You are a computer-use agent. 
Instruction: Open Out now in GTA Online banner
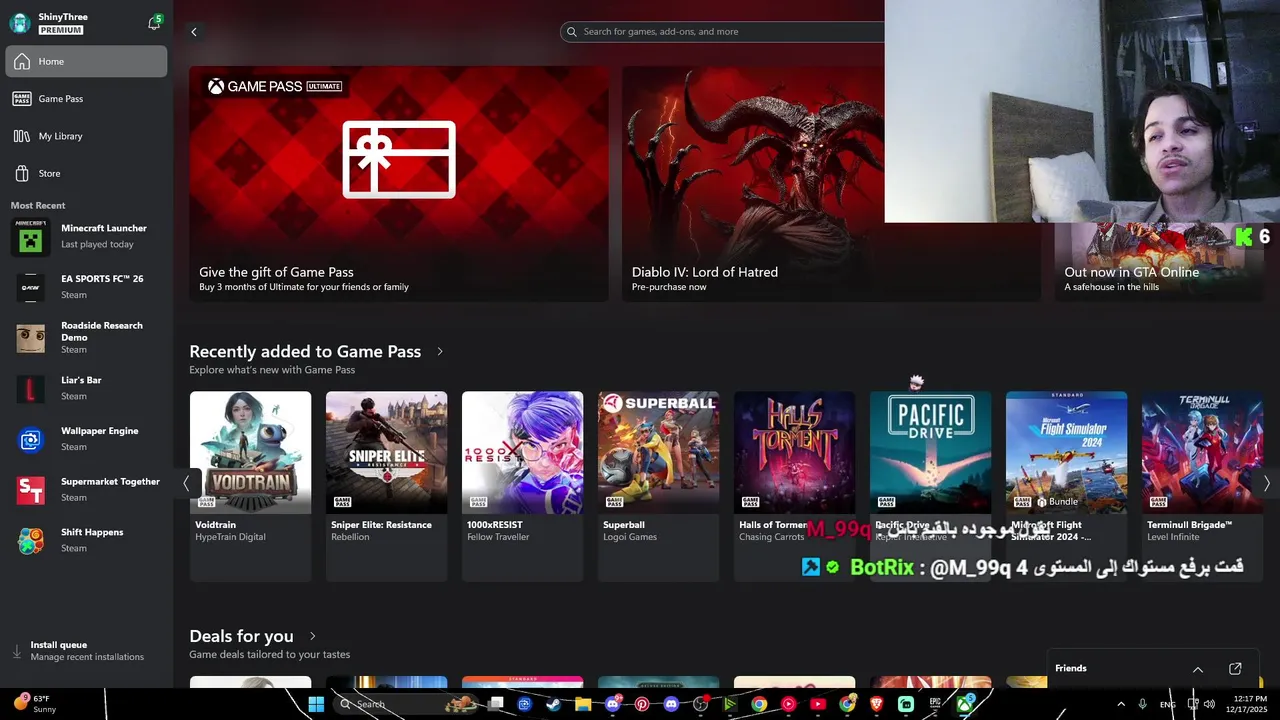click(1158, 262)
